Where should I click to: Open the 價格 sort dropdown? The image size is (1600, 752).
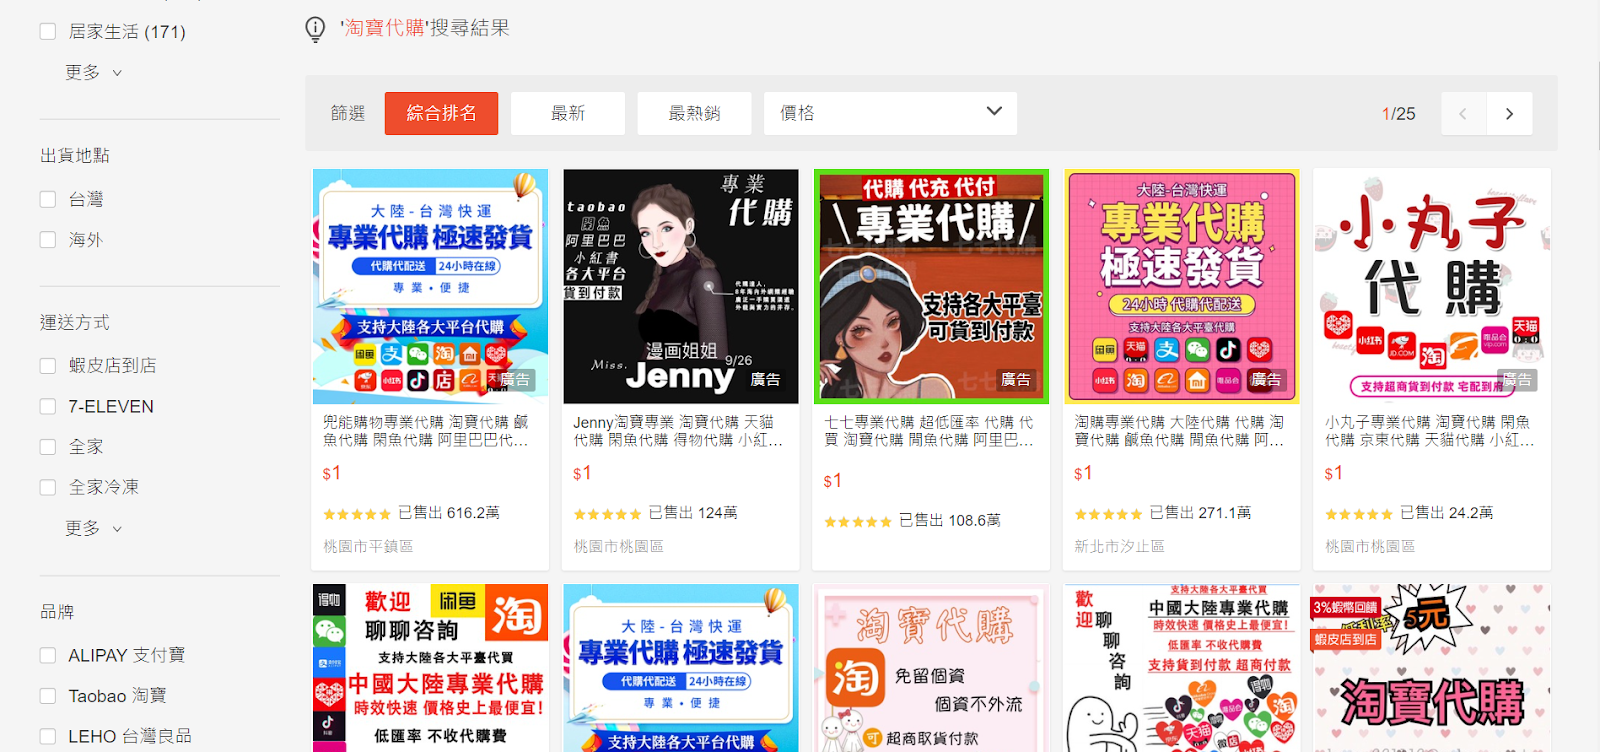[890, 114]
